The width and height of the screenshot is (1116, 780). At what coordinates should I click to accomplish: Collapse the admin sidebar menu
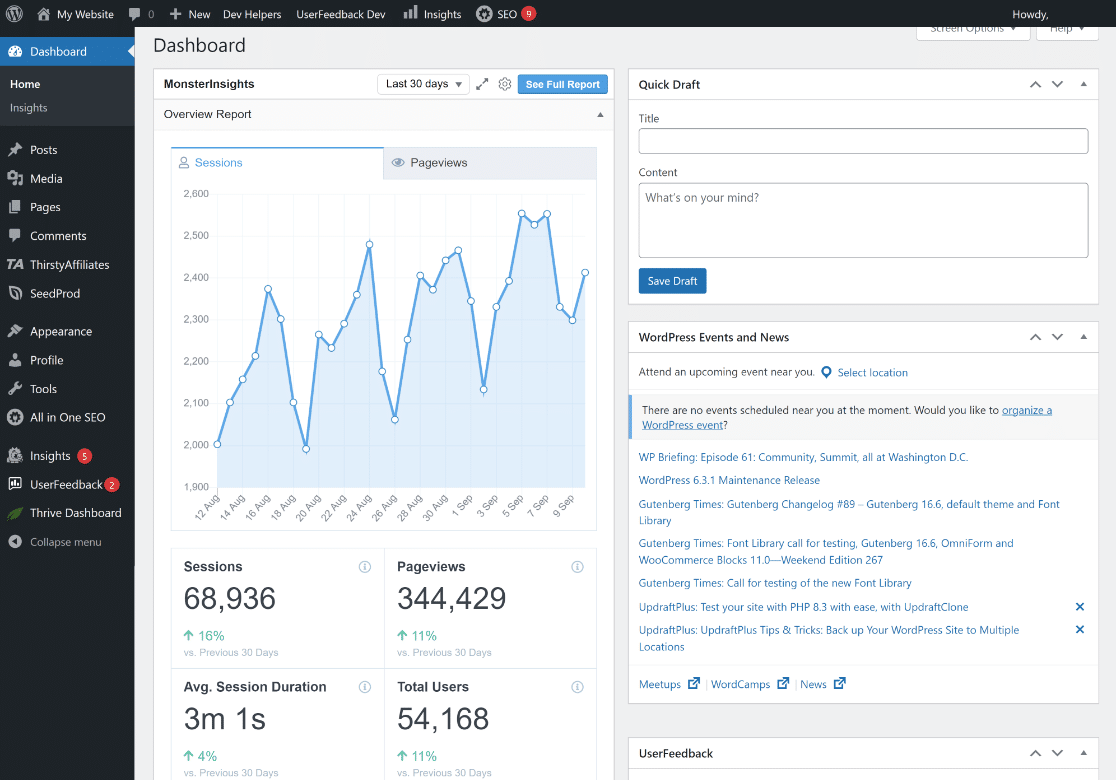pos(67,542)
